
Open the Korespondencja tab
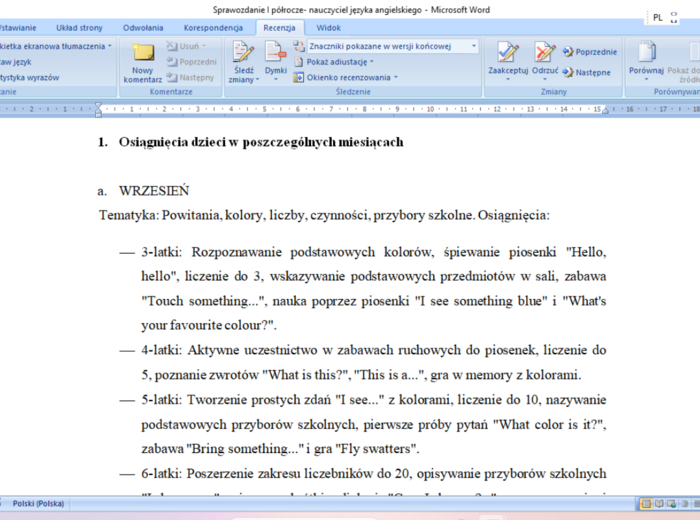[213, 28]
